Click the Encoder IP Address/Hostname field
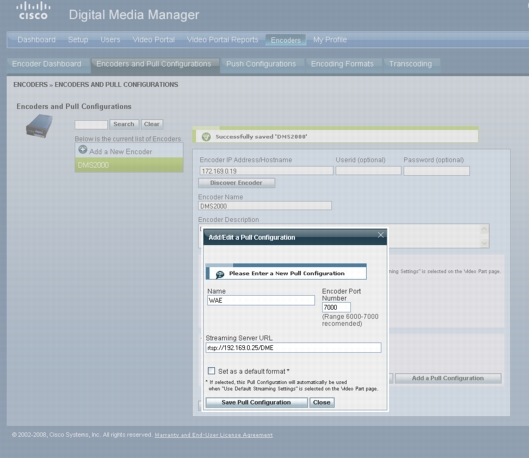The height and width of the screenshot is (460, 530). (x=266, y=171)
